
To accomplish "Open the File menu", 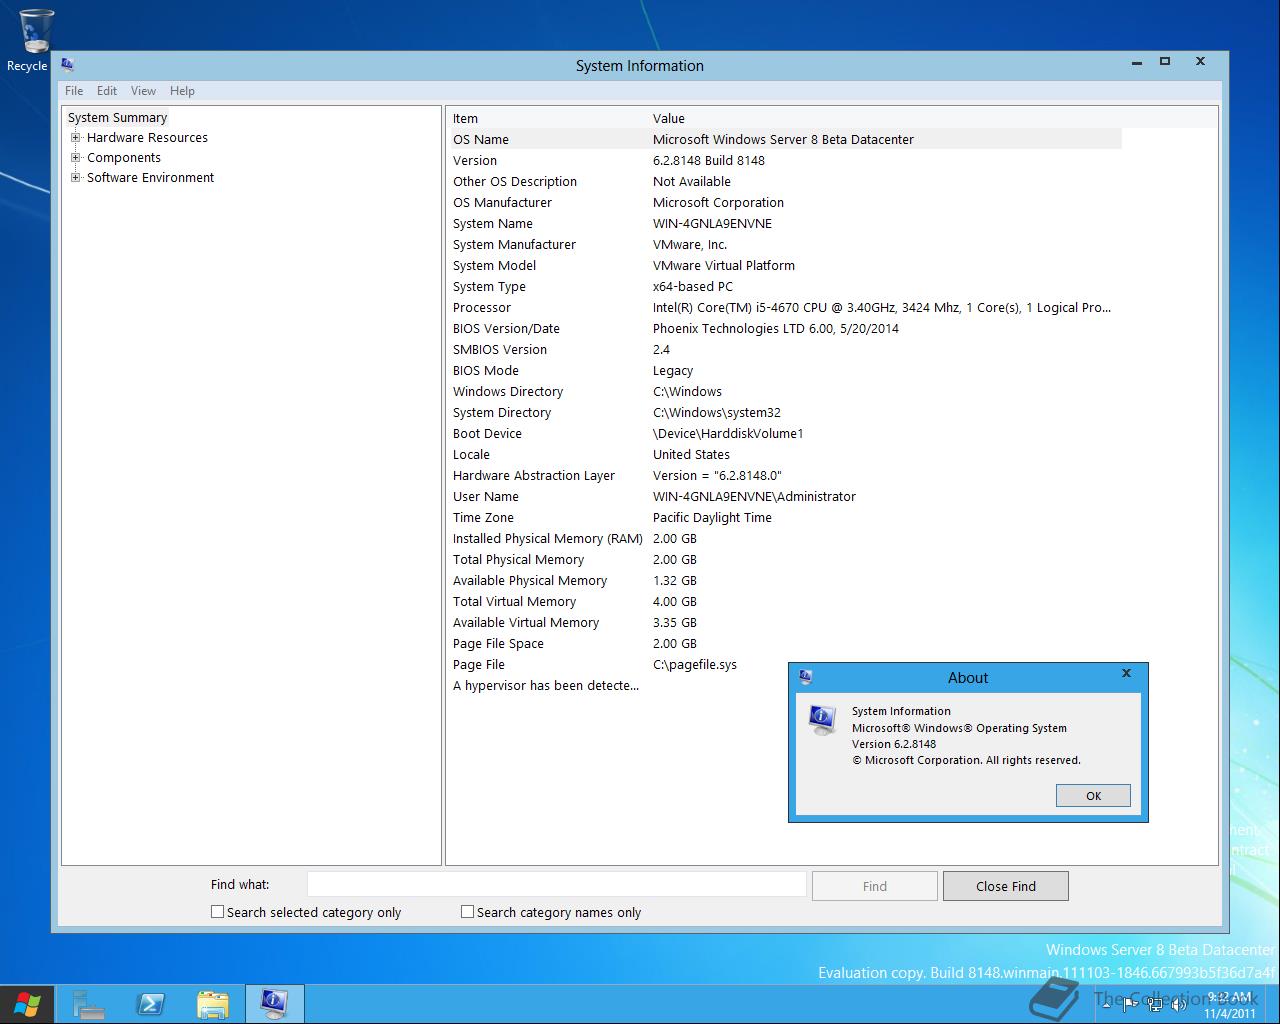I will coord(74,90).
